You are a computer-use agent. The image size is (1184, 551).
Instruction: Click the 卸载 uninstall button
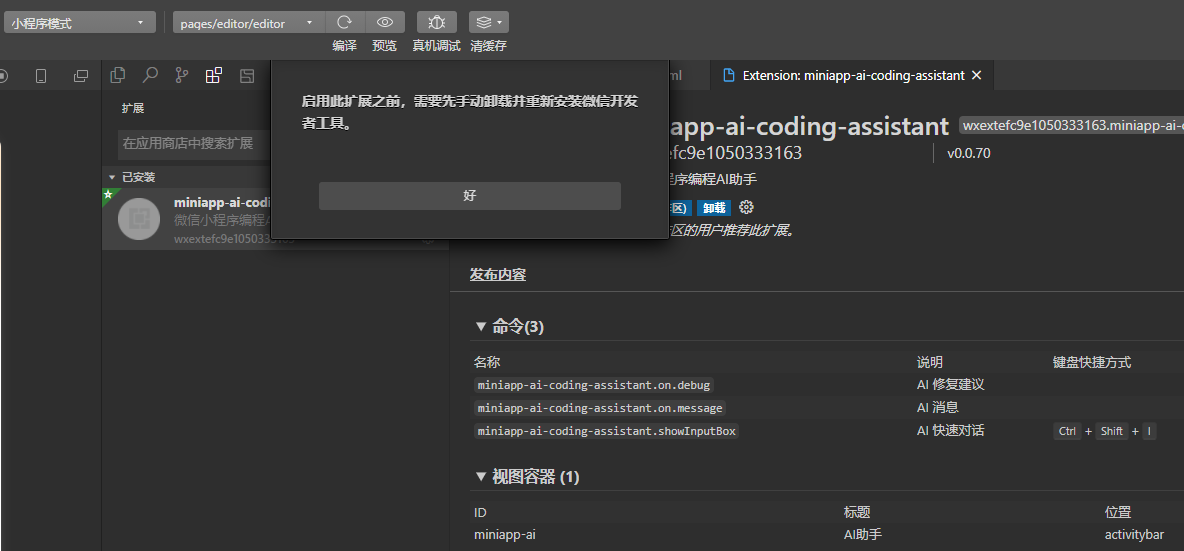point(714,208)
